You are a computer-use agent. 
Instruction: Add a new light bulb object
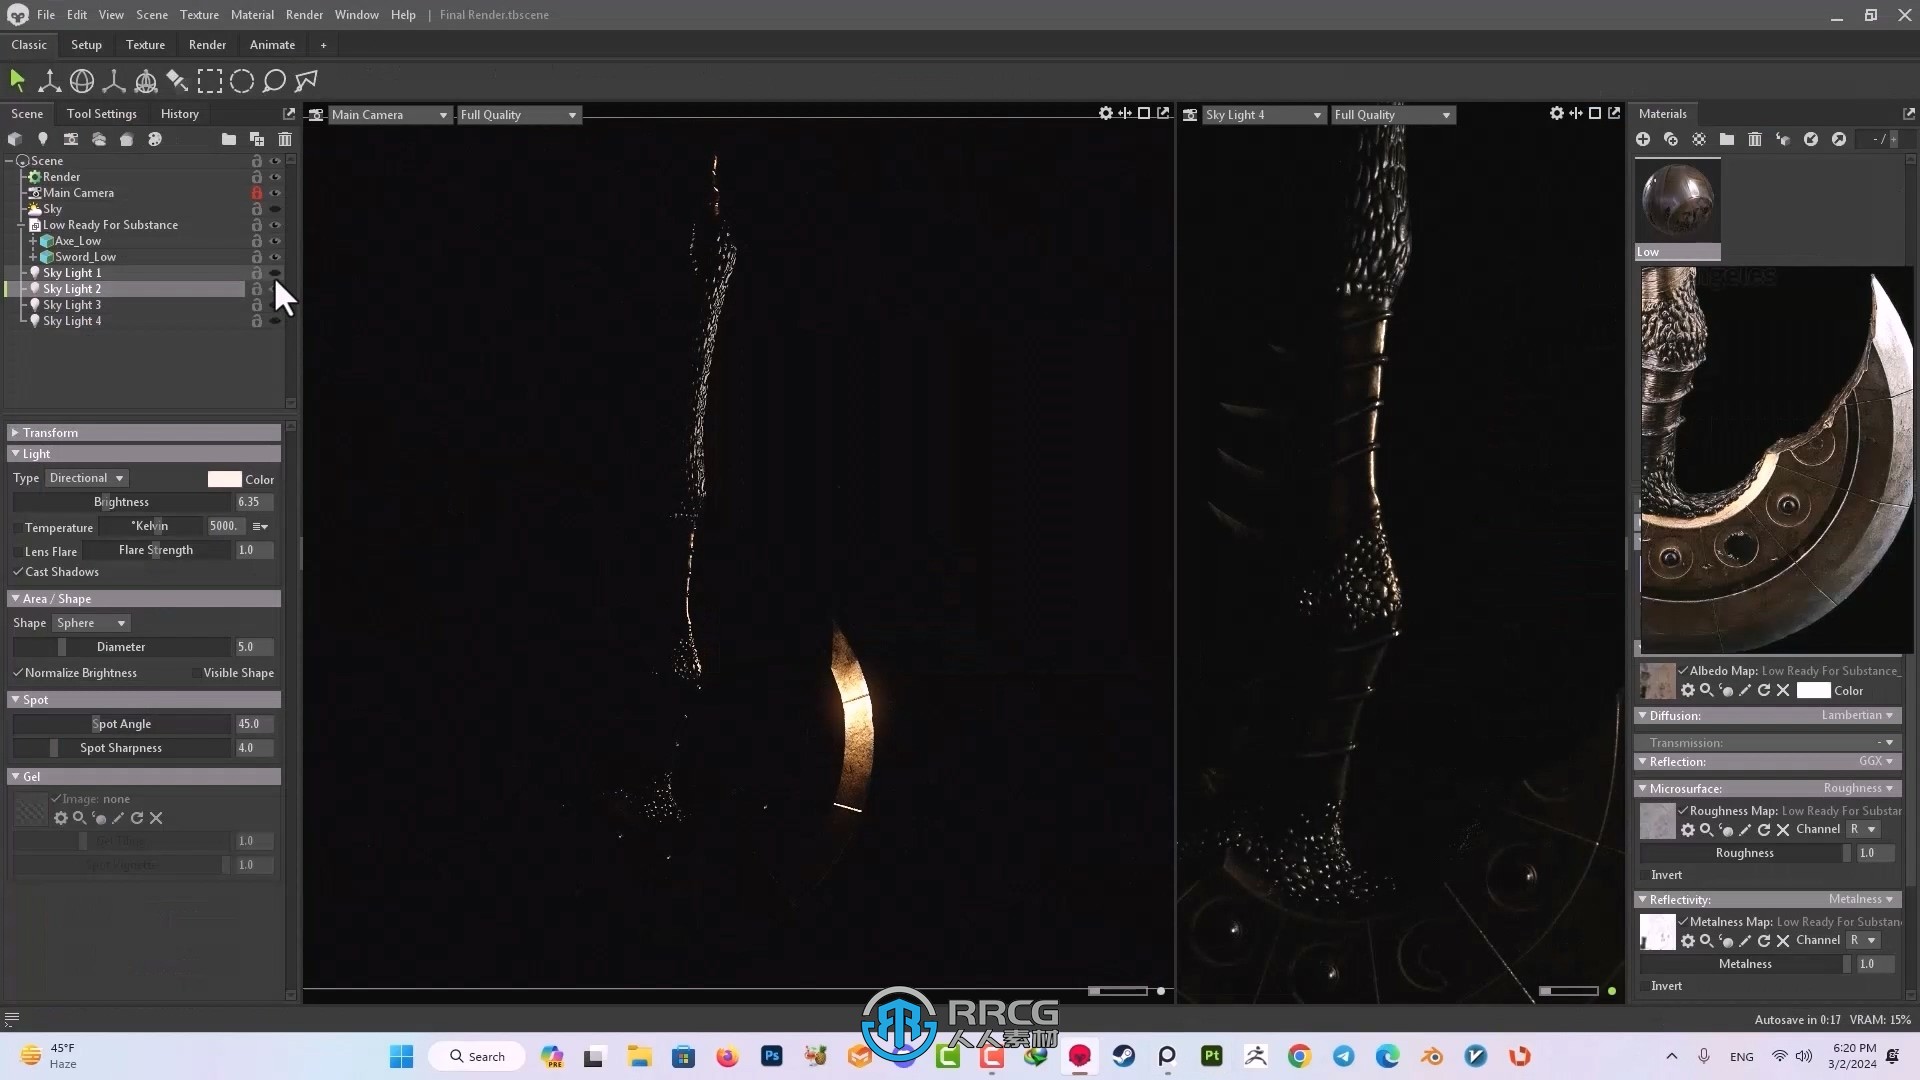pos(43,139)
